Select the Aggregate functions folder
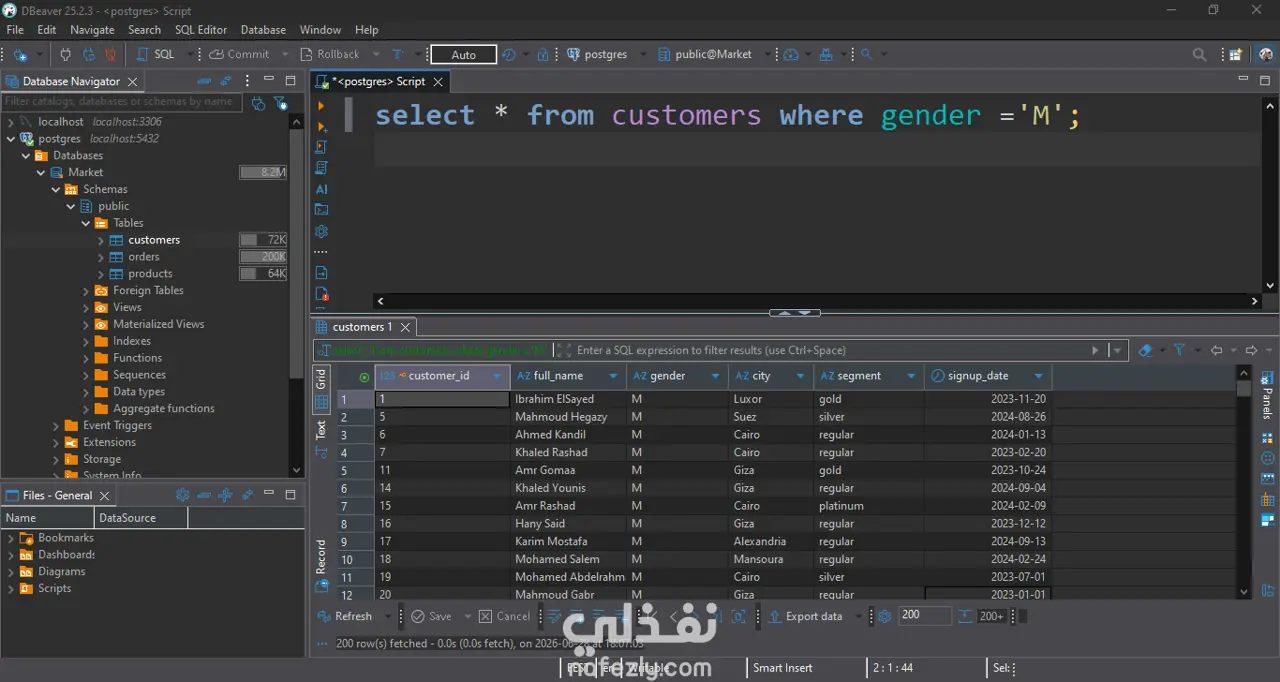Screen dimensions: 1280x682 163,409
